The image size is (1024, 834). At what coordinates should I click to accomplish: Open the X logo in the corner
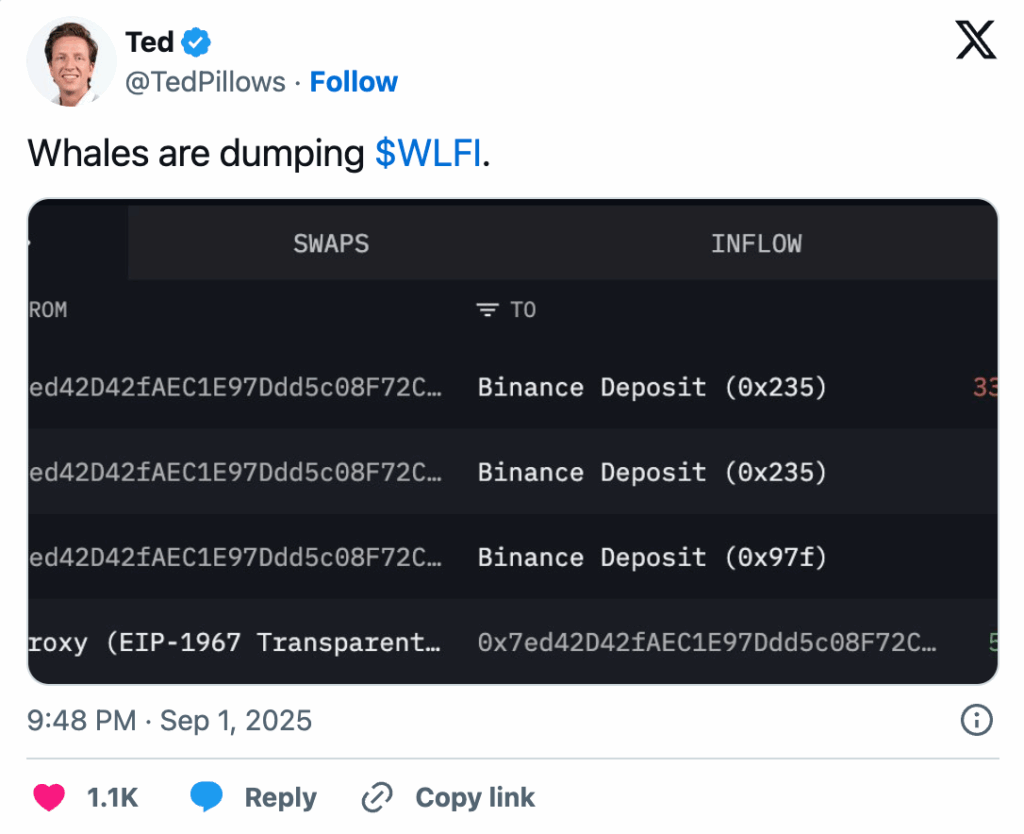tap(975, 41)
